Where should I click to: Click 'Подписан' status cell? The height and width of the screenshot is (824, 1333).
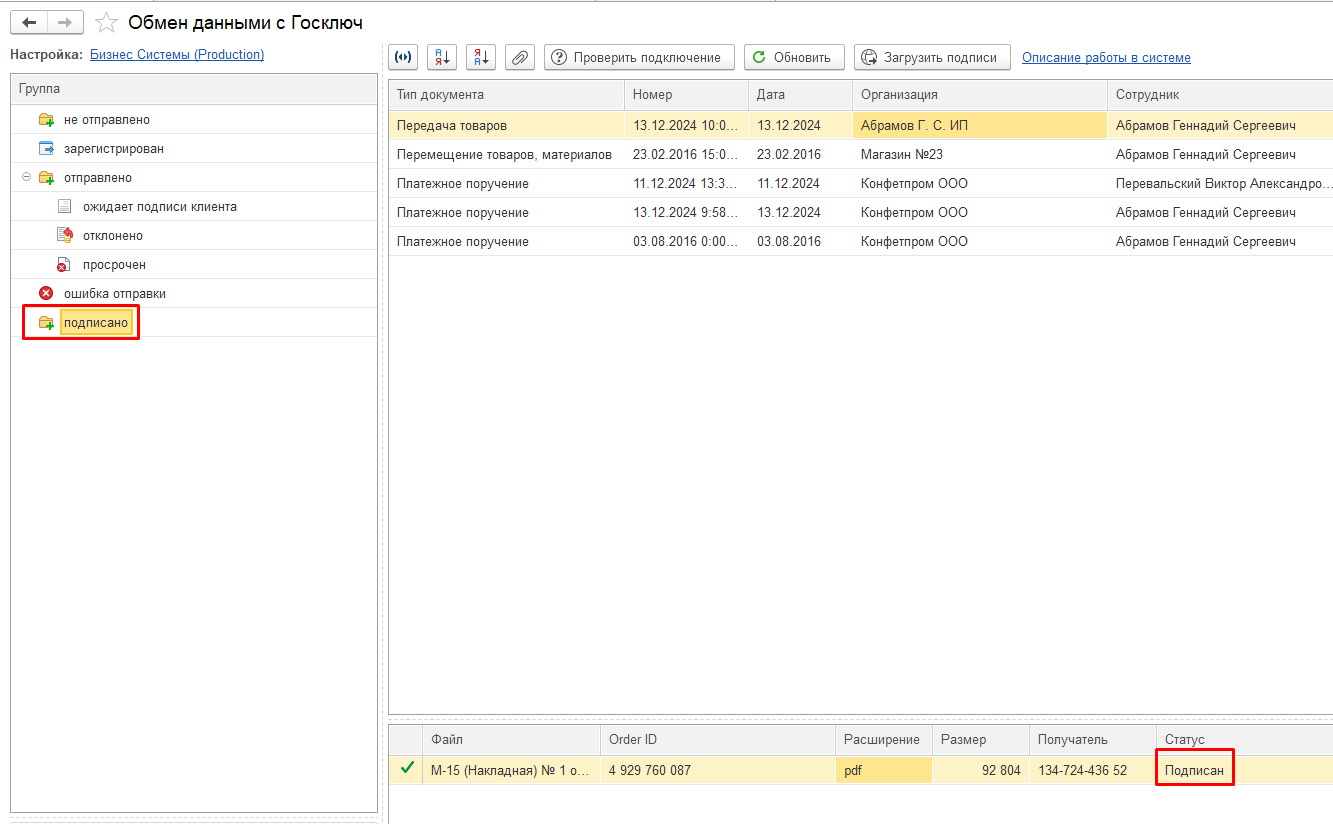click(x=1245, y=770)
